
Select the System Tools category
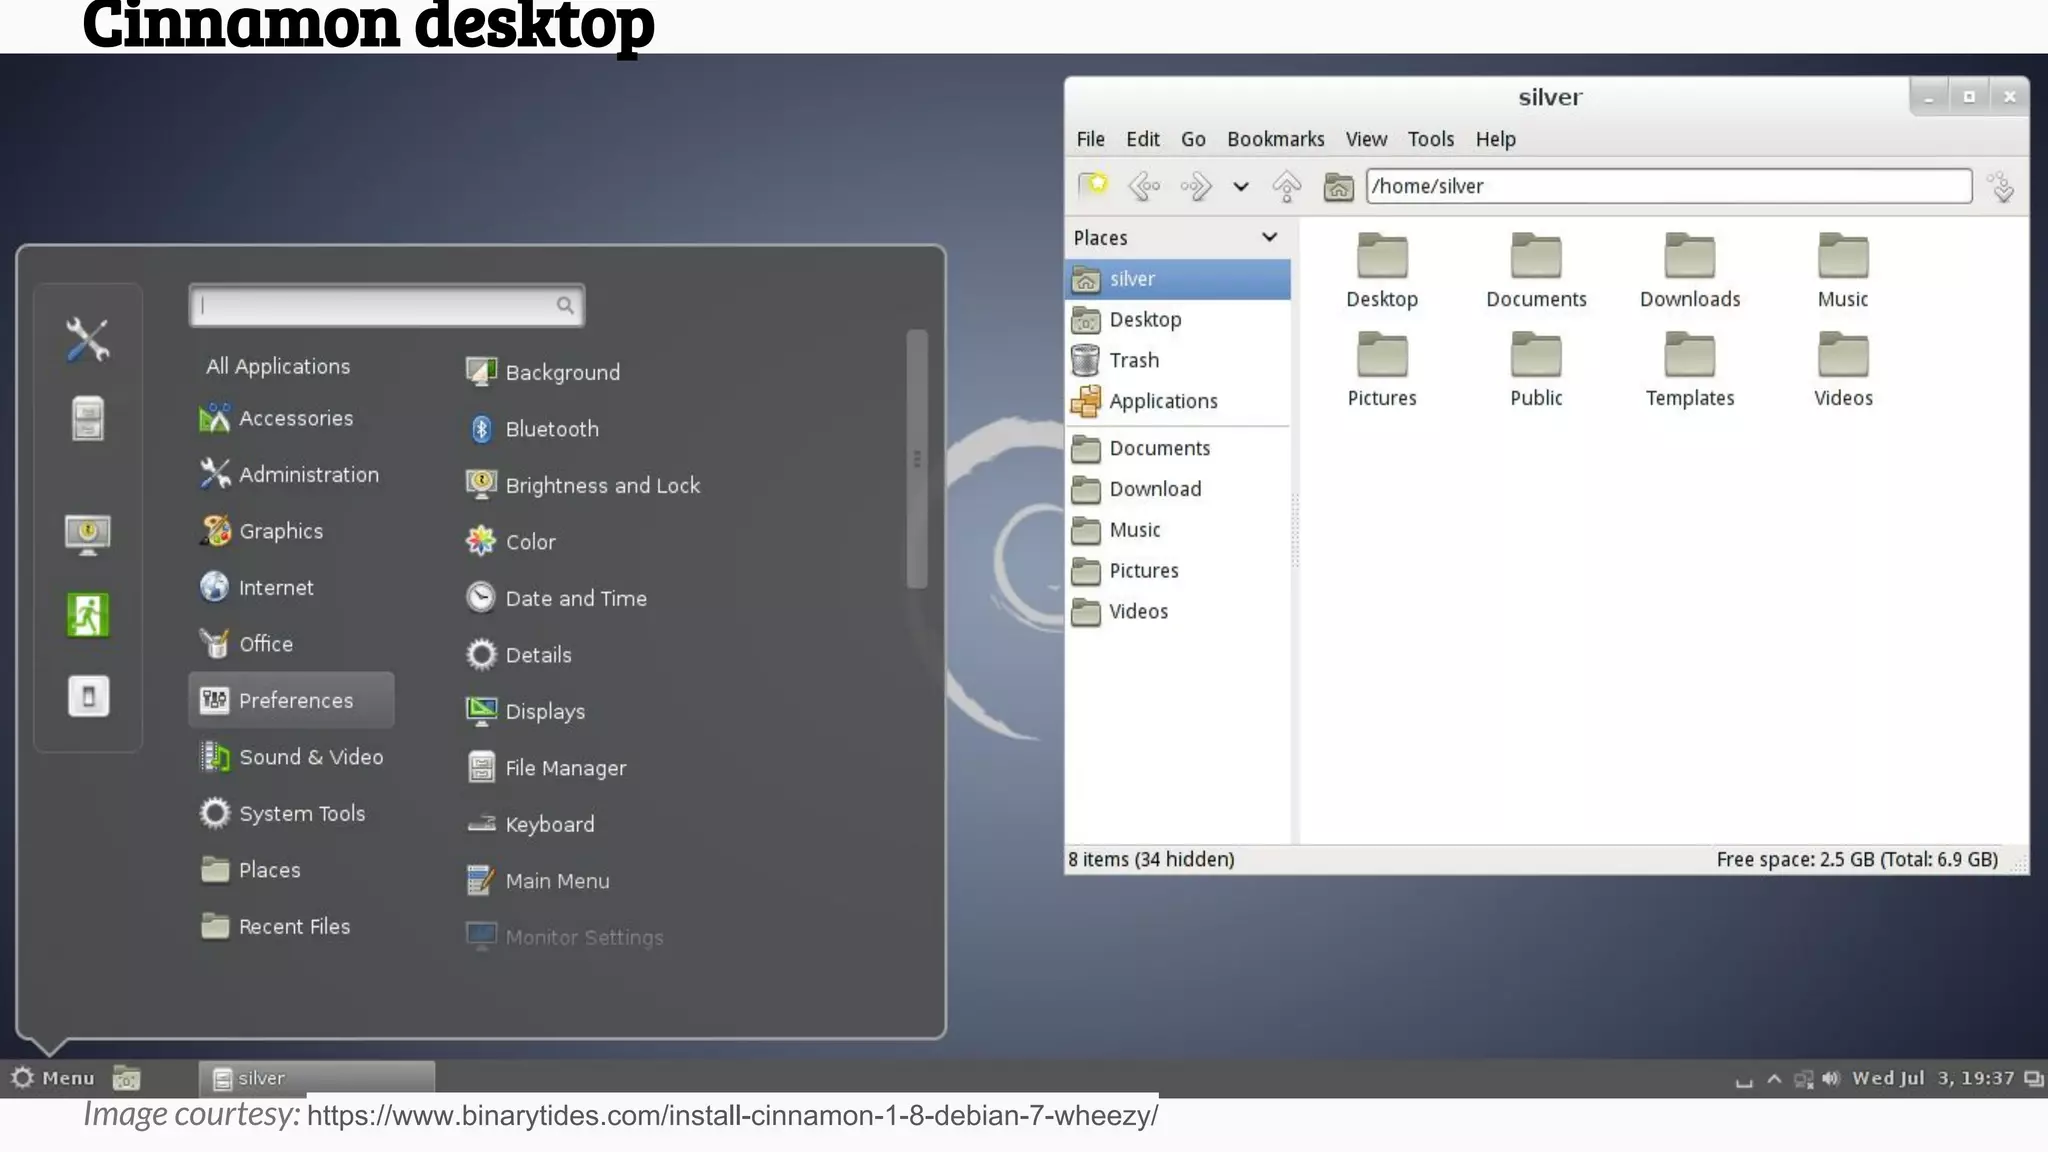[x=283, y=814]
